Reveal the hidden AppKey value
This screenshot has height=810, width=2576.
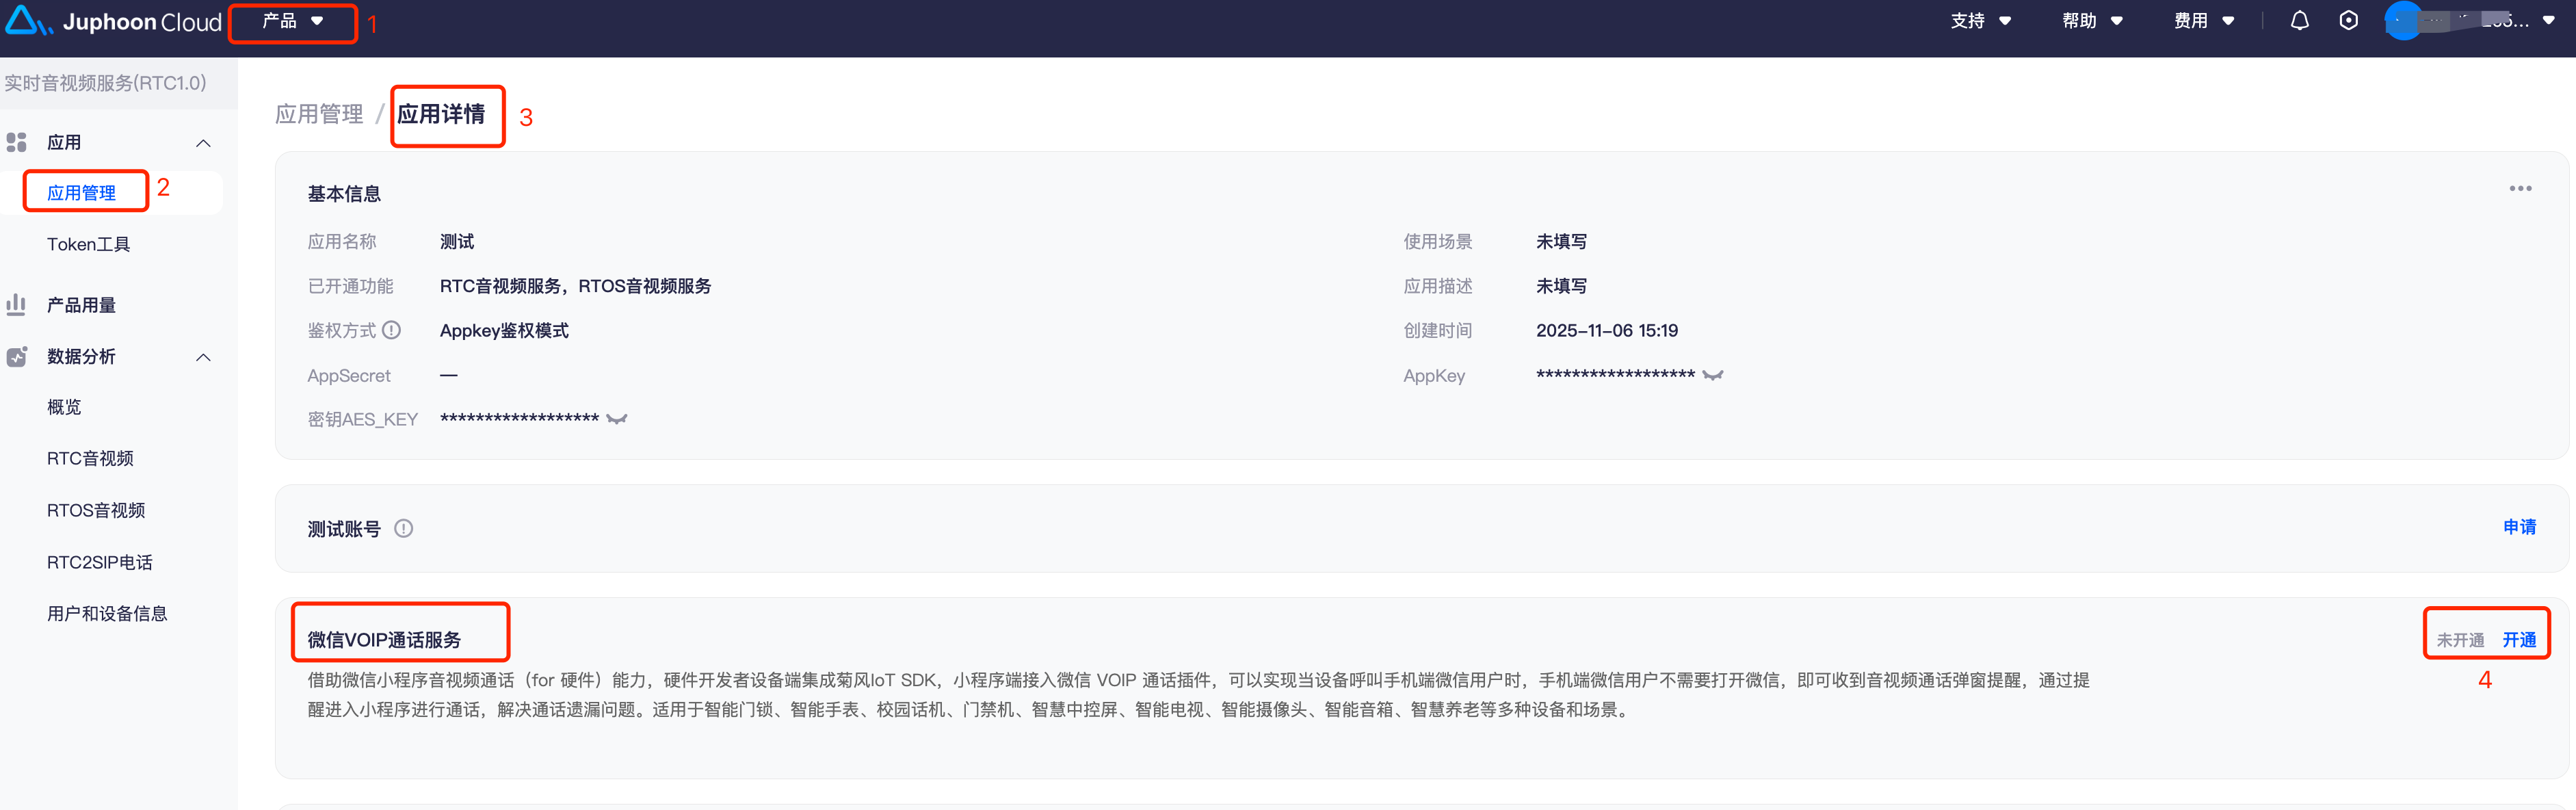click(x=1713, y=376)
